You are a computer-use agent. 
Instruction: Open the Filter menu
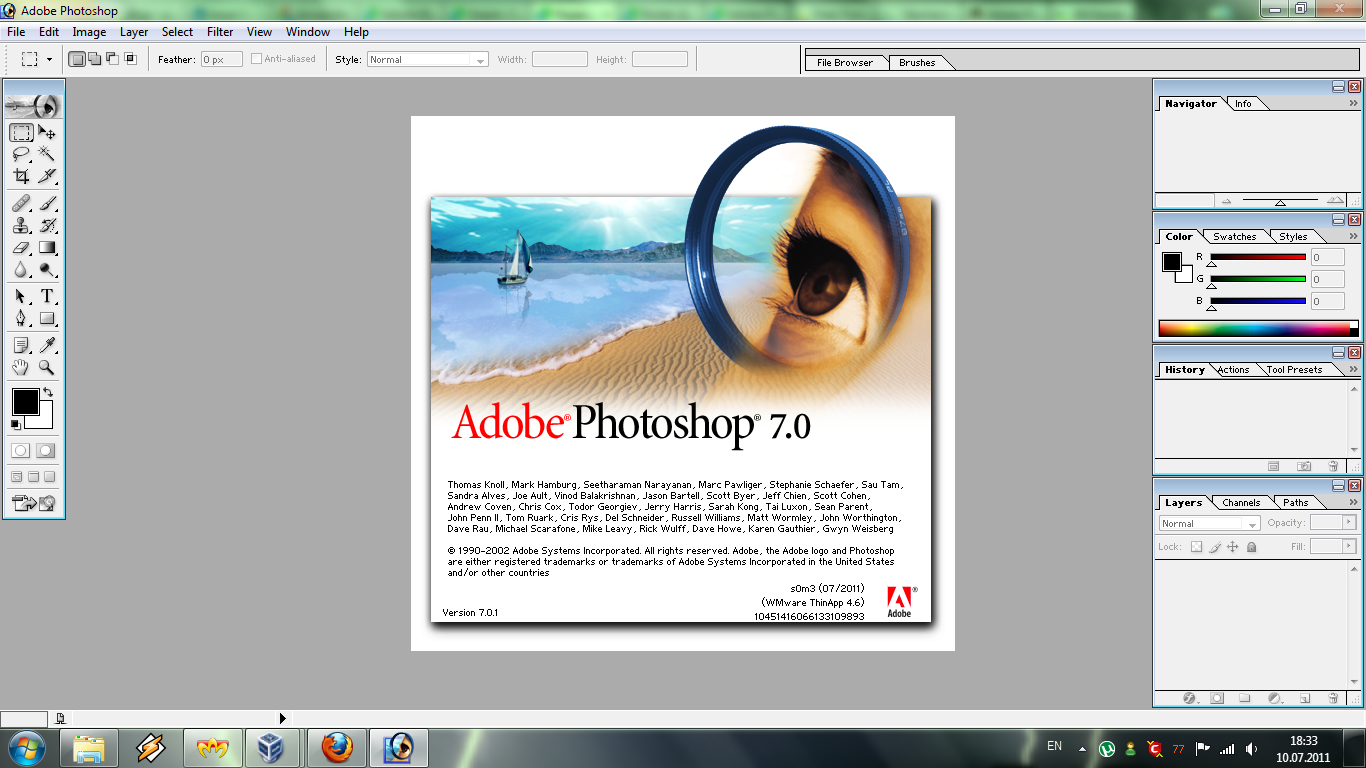tap(220, 32)
